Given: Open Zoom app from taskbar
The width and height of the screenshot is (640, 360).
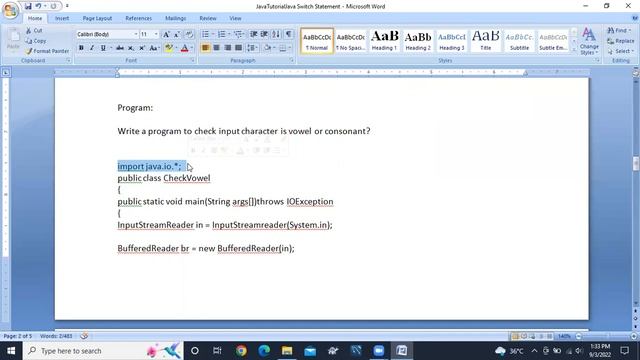Looking at the screenshot, I should (x=378, y=351).
